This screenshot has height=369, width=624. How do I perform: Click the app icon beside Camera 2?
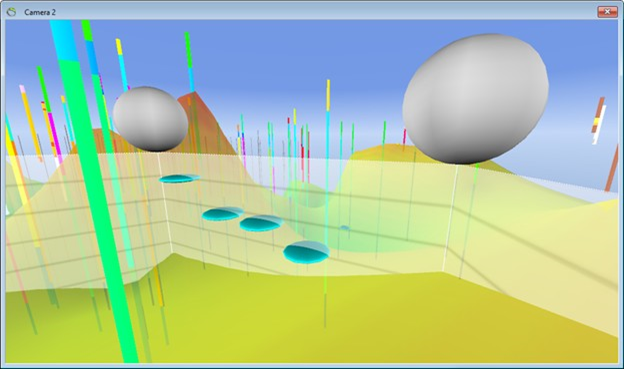[11, 12]
